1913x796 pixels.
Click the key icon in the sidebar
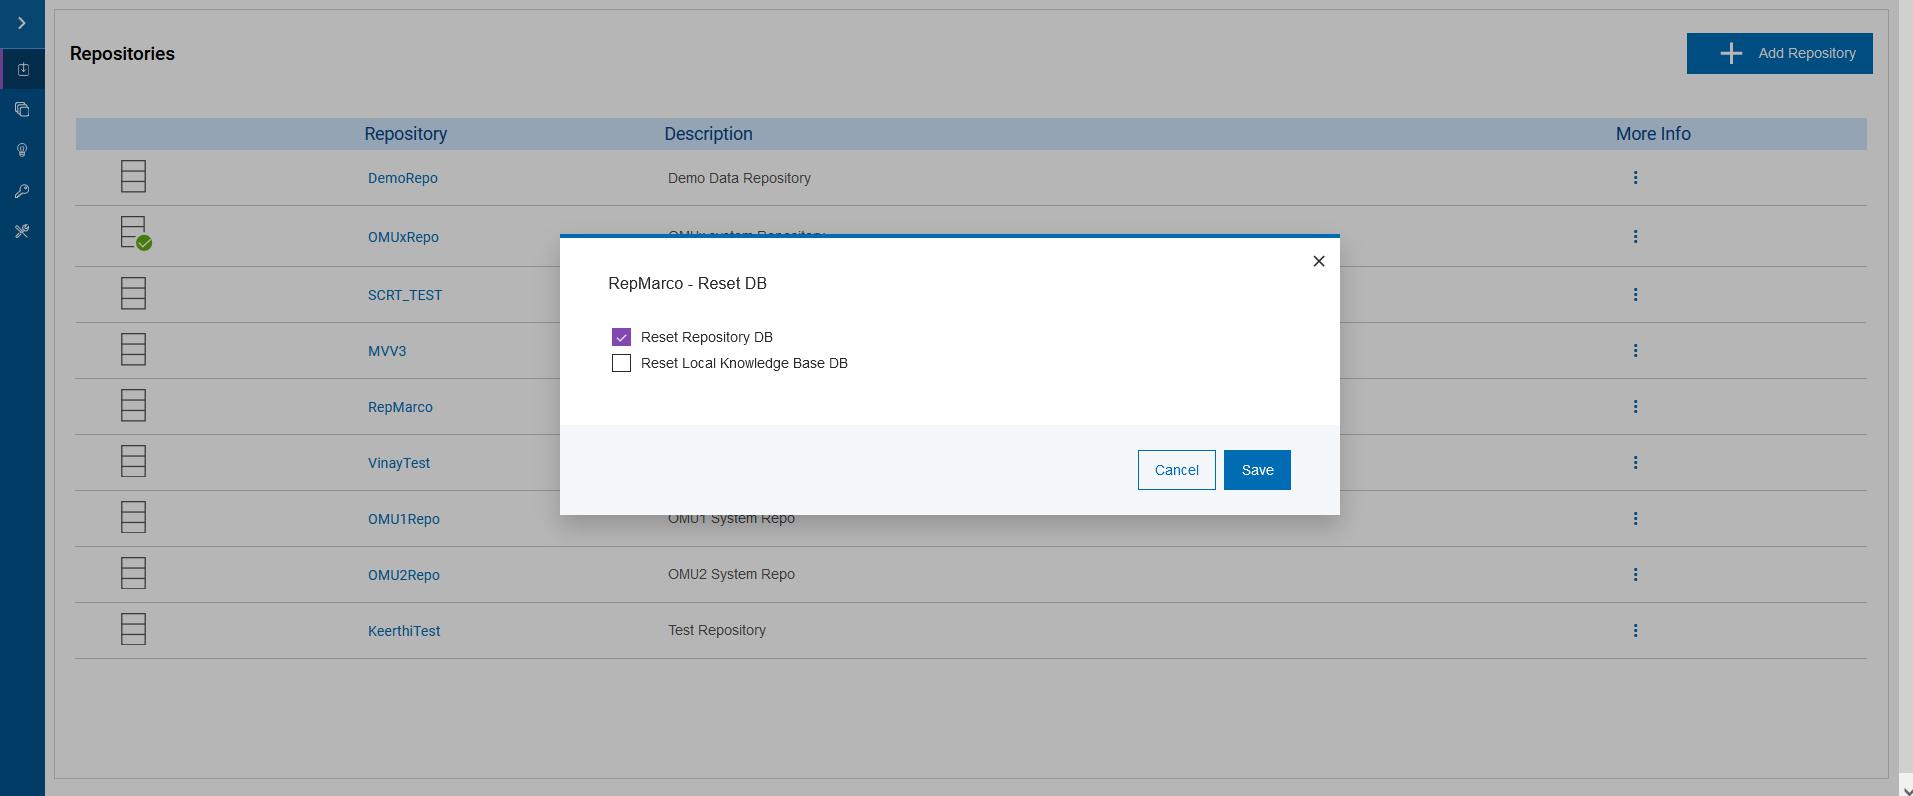pos(22,191)
